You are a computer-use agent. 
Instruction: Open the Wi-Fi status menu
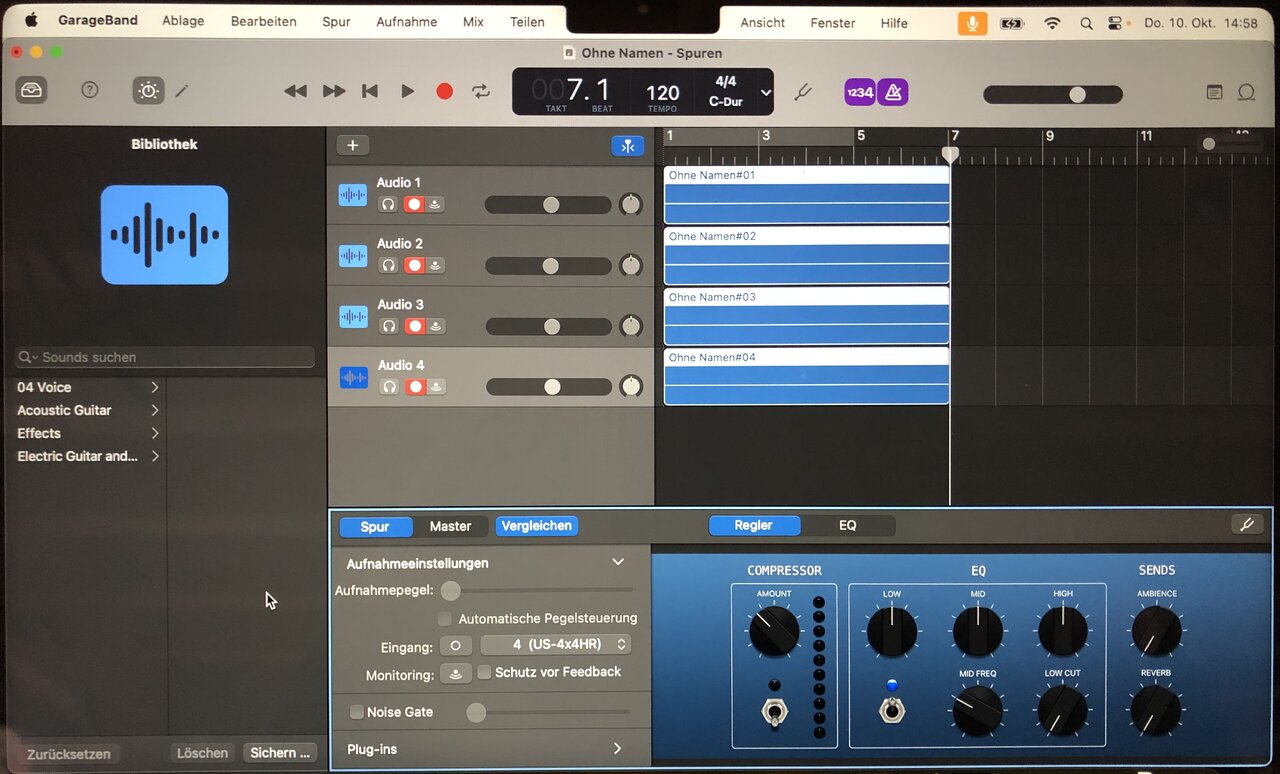(x=1052, y=23)
